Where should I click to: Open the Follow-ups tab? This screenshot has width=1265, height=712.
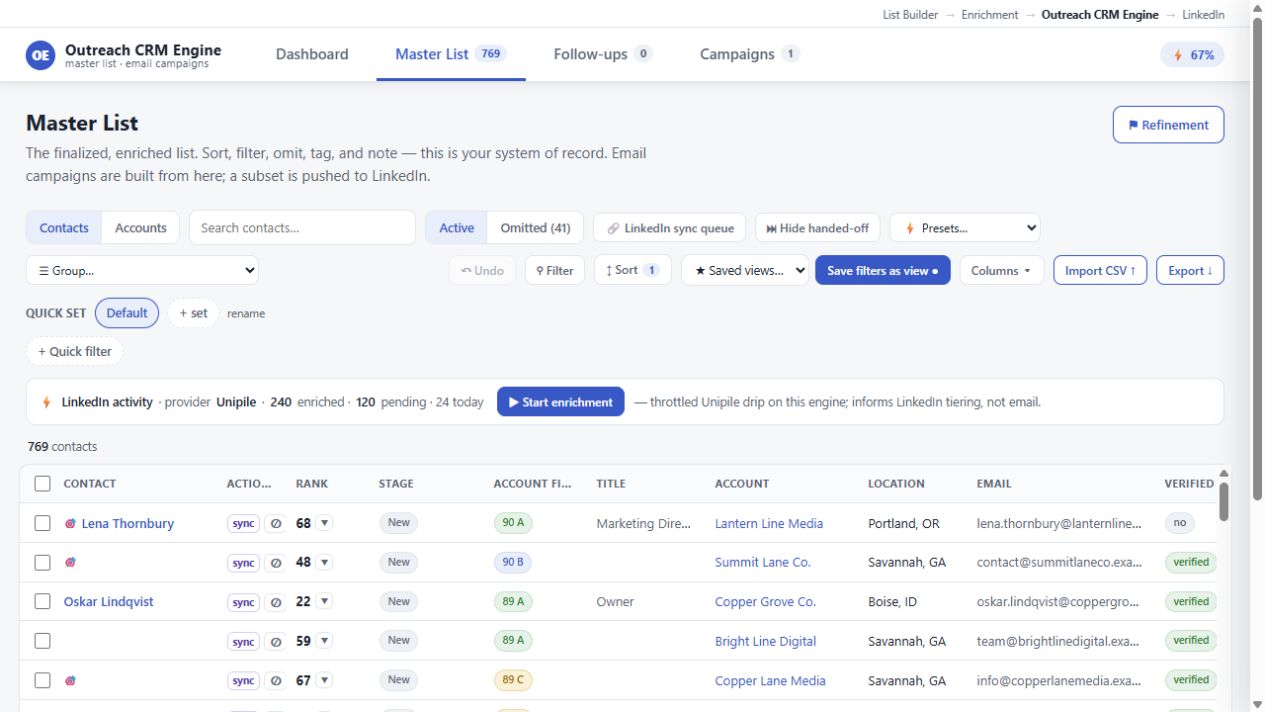pos(603,54)
